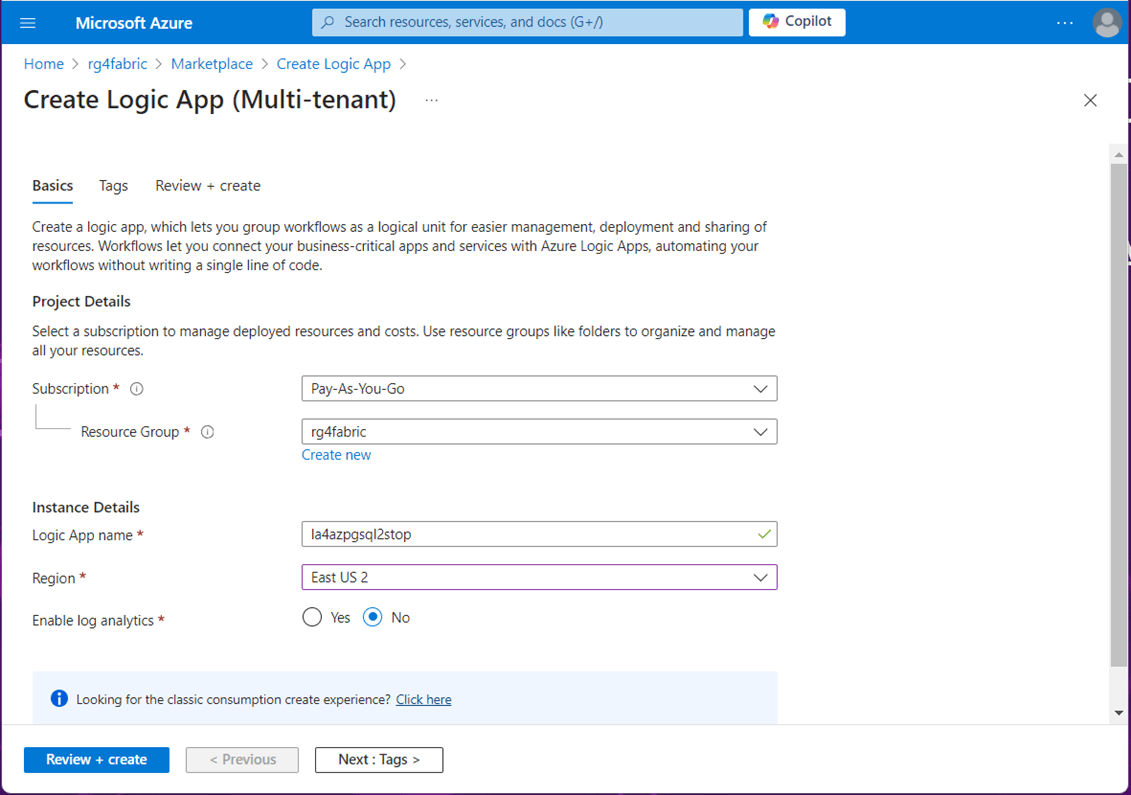Select Yes for Enable log analytics

313,618
